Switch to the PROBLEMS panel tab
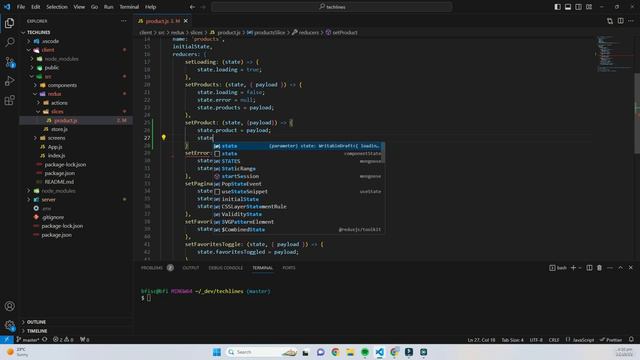This screenshot has height=360, width=640. click(152, 268)
